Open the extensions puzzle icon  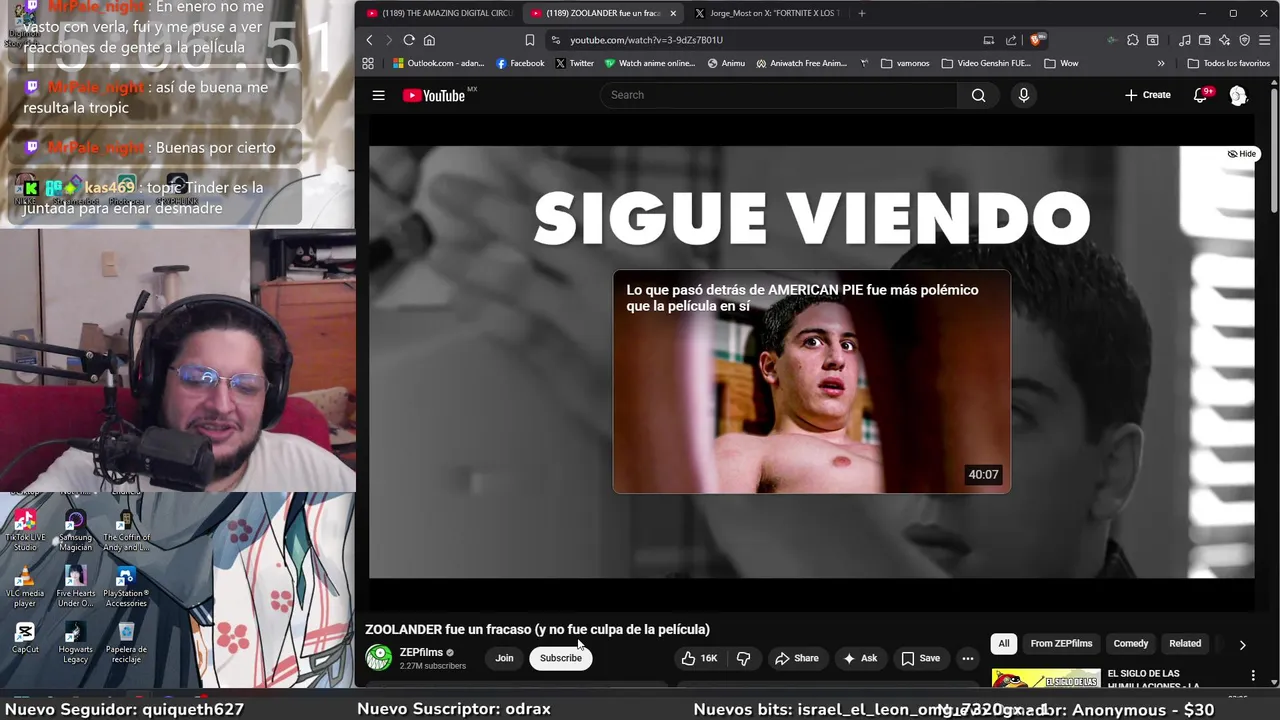pos(1133,40)
